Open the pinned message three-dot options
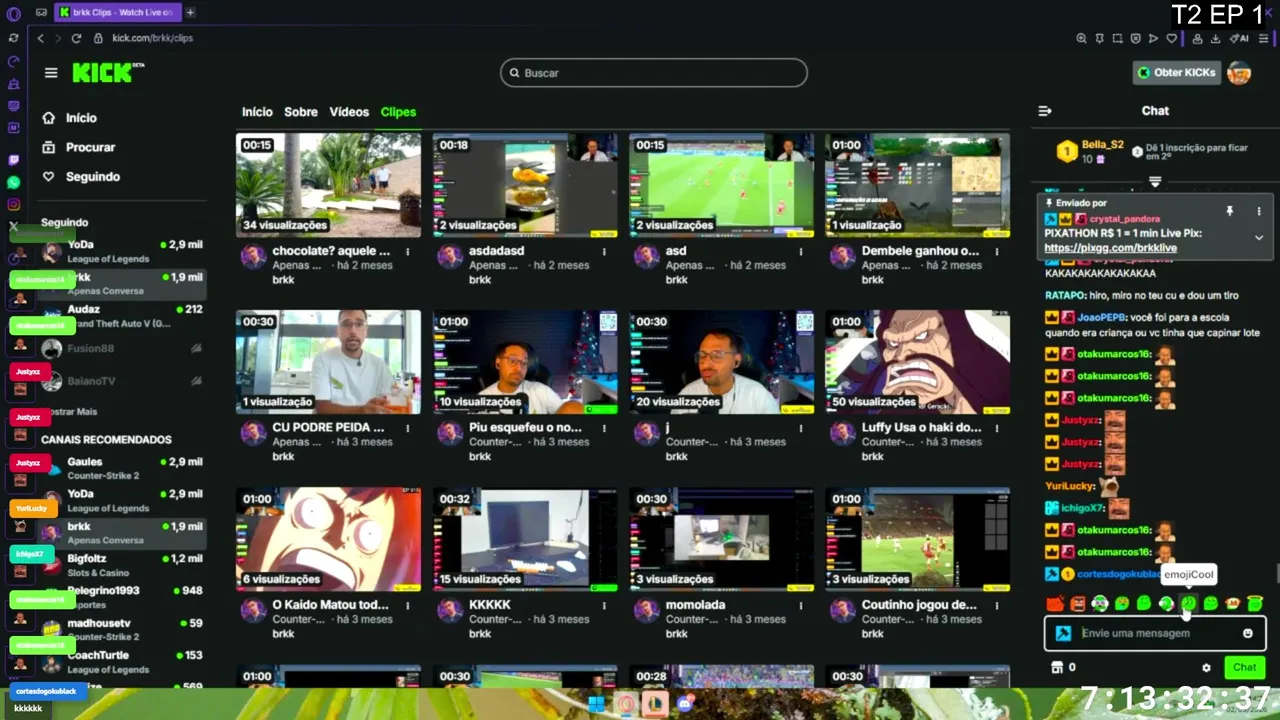Viewport: 1280px width, 720px height. tap(1259, 211)
